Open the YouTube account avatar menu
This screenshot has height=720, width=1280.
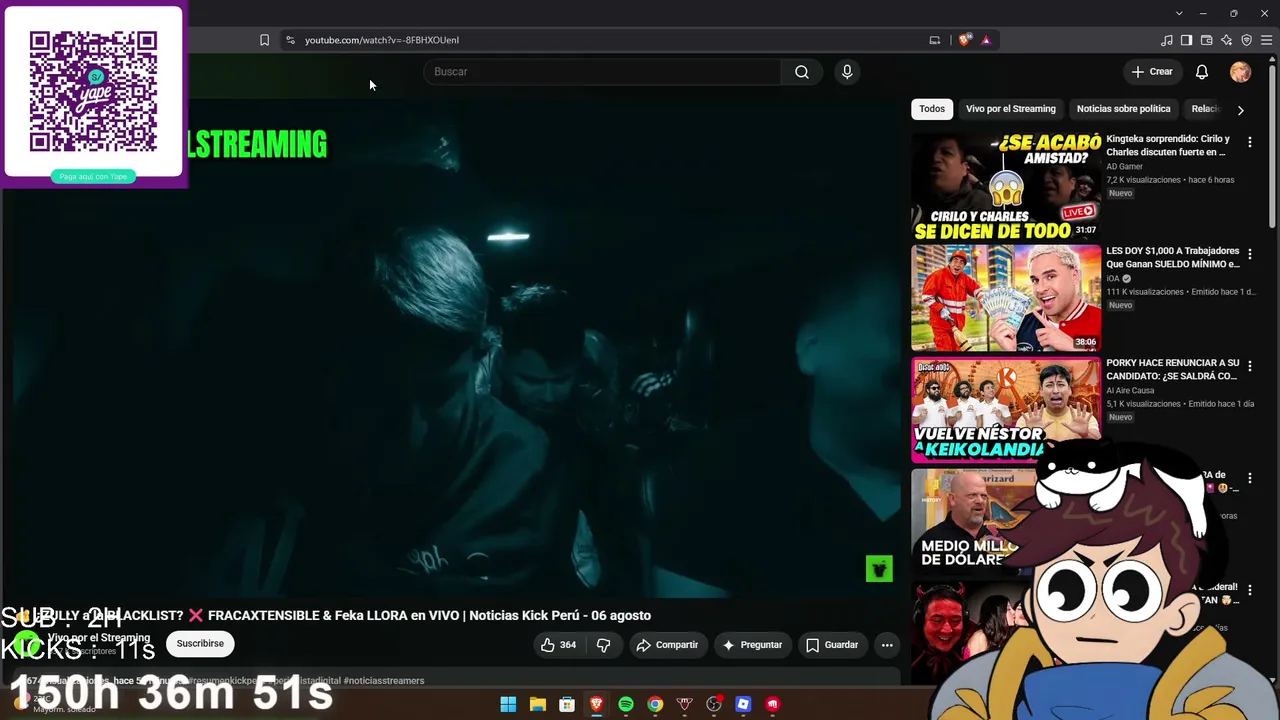[1240, 72]
